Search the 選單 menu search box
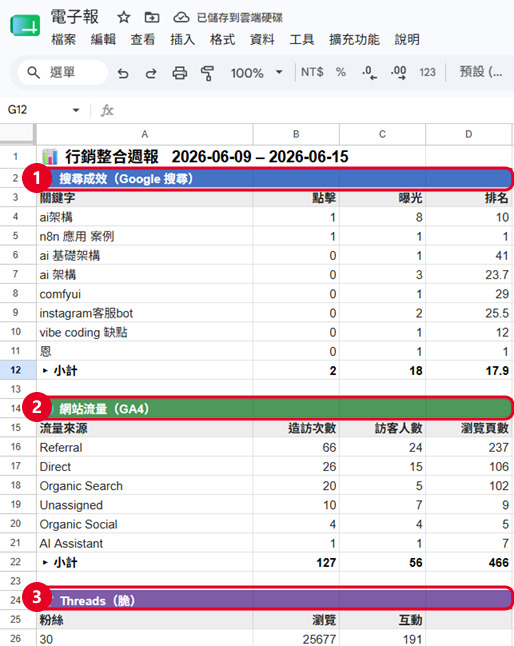Viewport: 514px width, 646px height. 63,73
